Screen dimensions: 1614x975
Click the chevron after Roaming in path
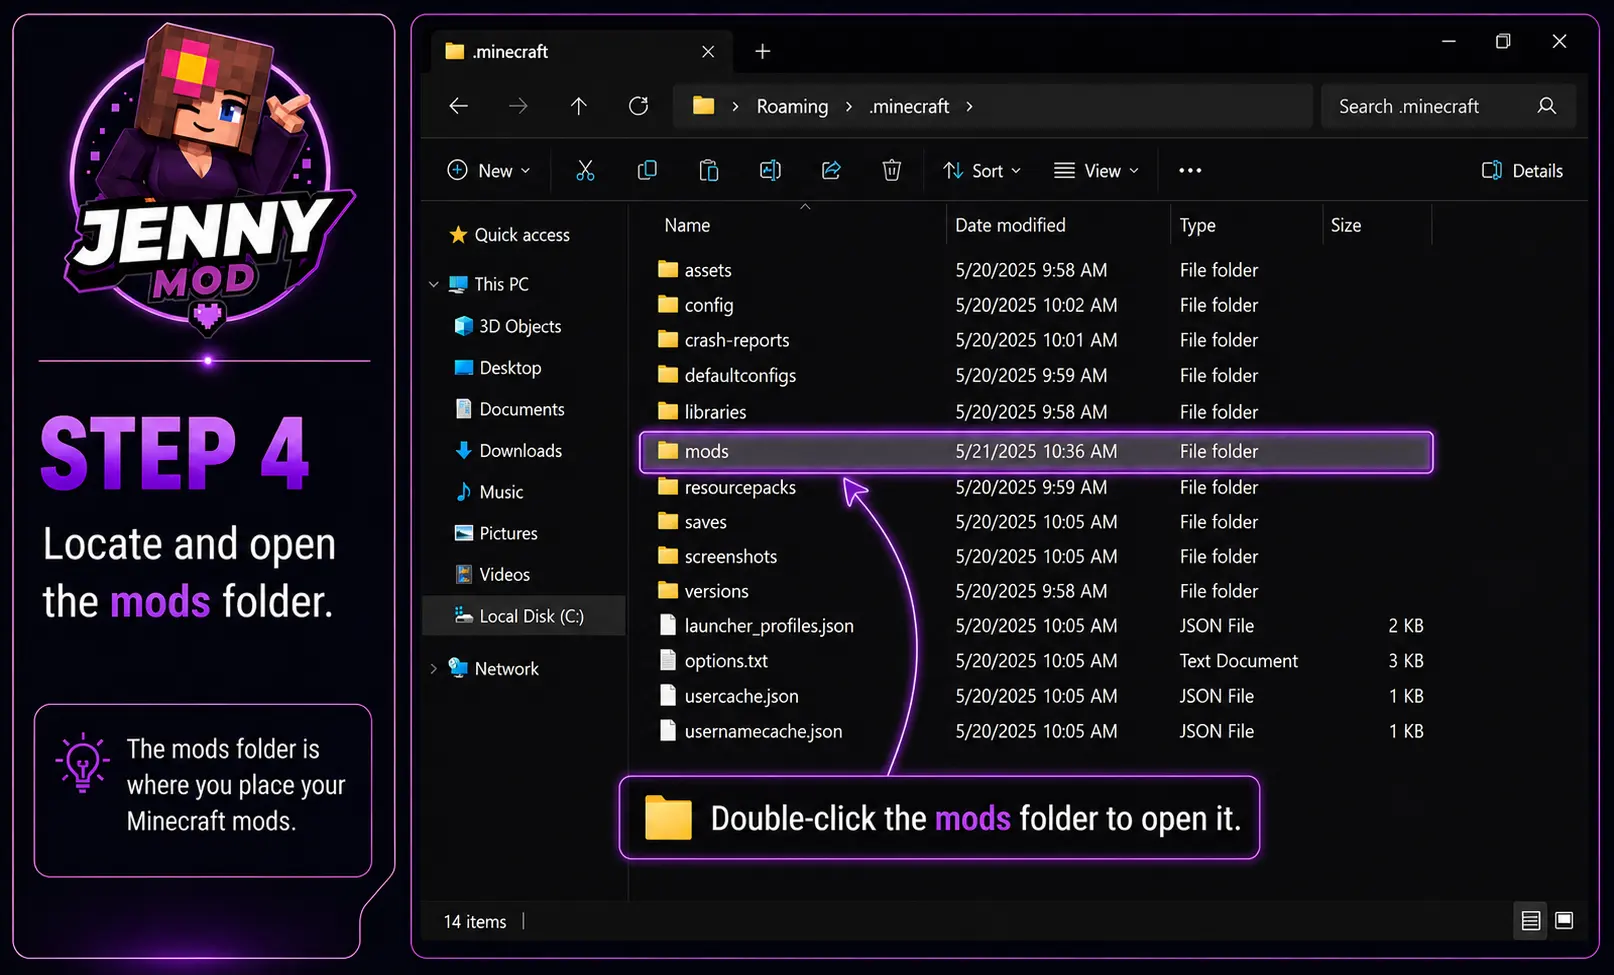[x=849, y=106]
